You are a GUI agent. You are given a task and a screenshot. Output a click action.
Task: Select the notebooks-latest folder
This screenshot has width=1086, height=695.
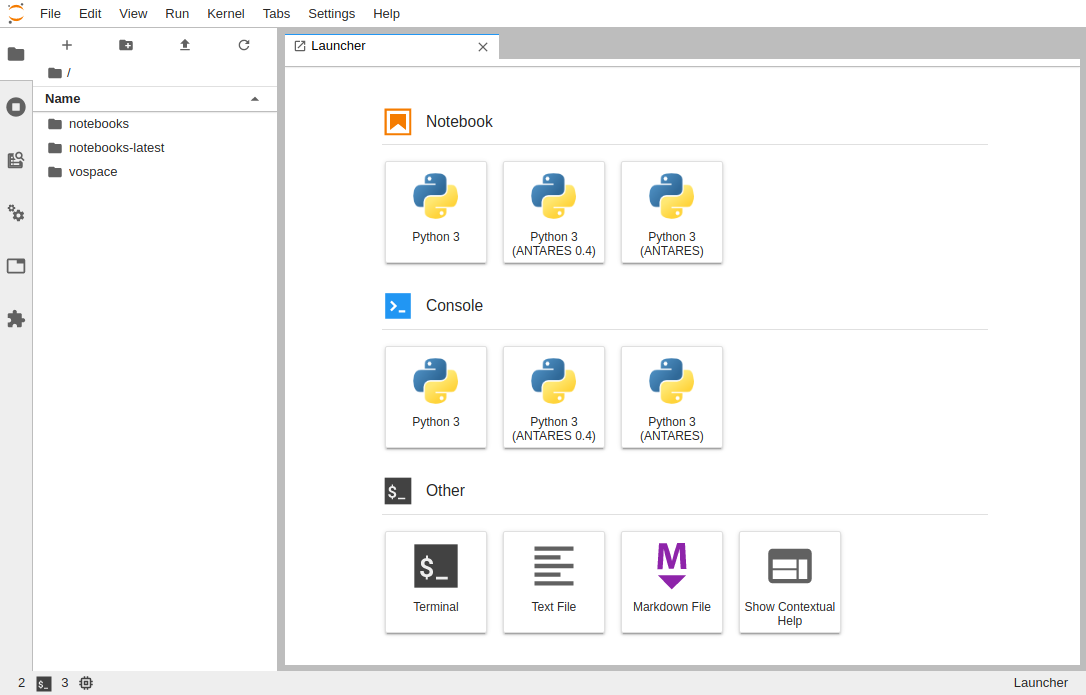(x=155, y=148)
